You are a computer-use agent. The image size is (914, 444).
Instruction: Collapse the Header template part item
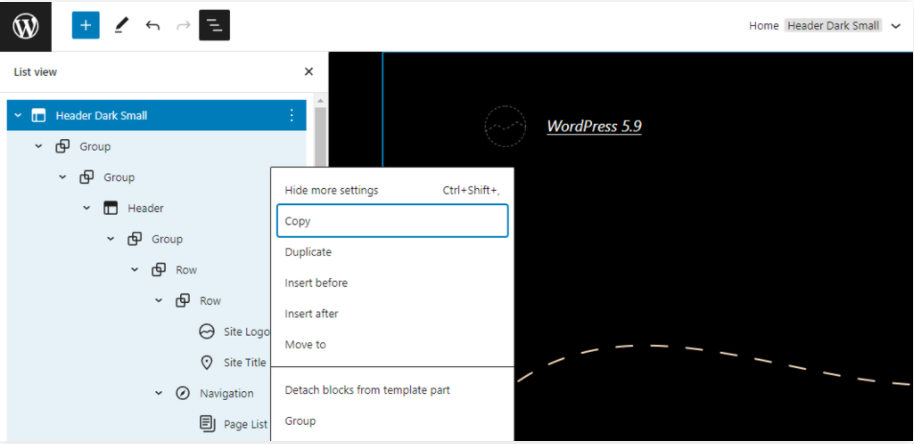tap(87, 208)
